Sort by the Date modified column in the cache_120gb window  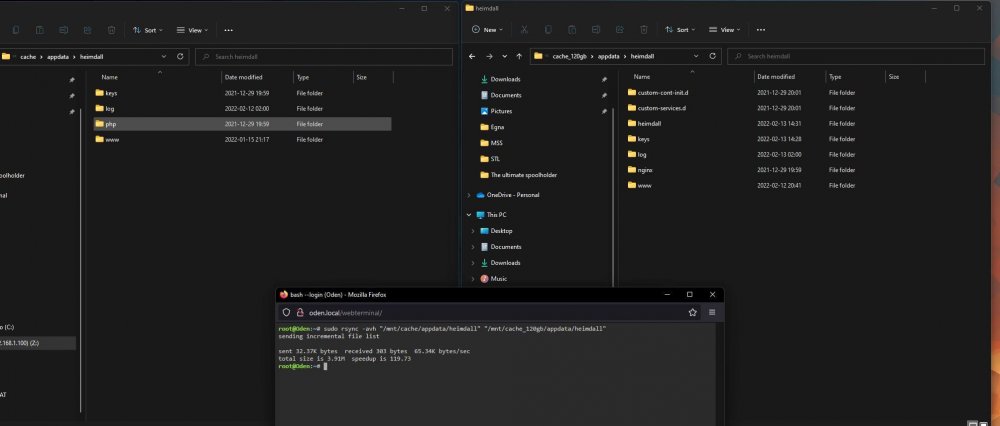tap(776, 77)
